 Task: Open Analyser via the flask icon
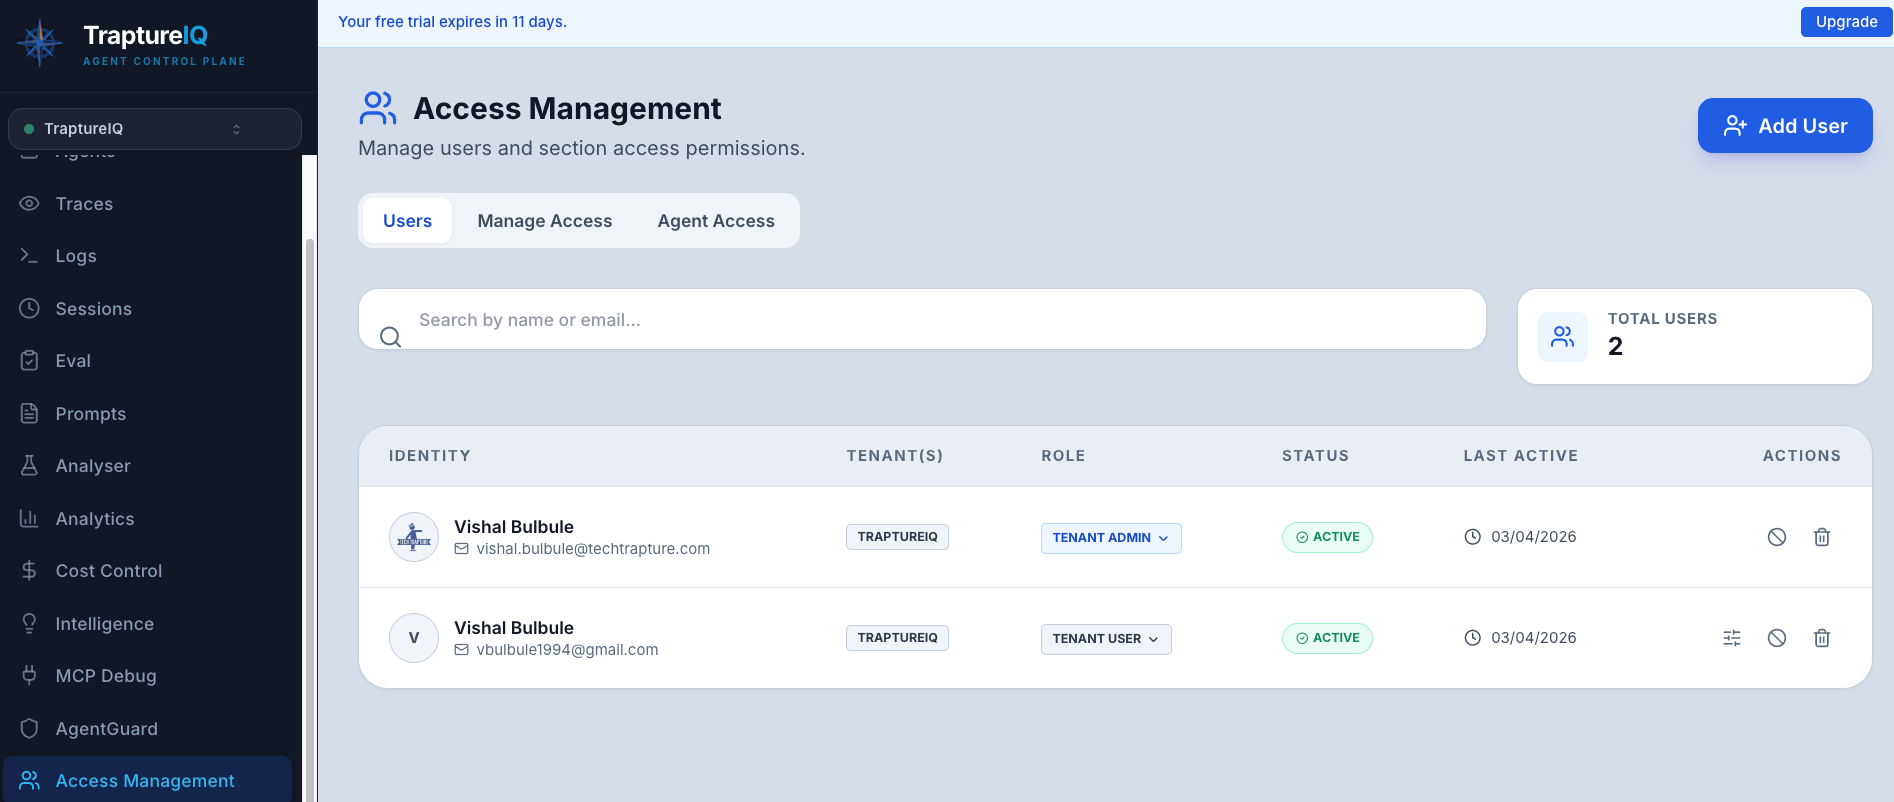click(x=30, y=466)
